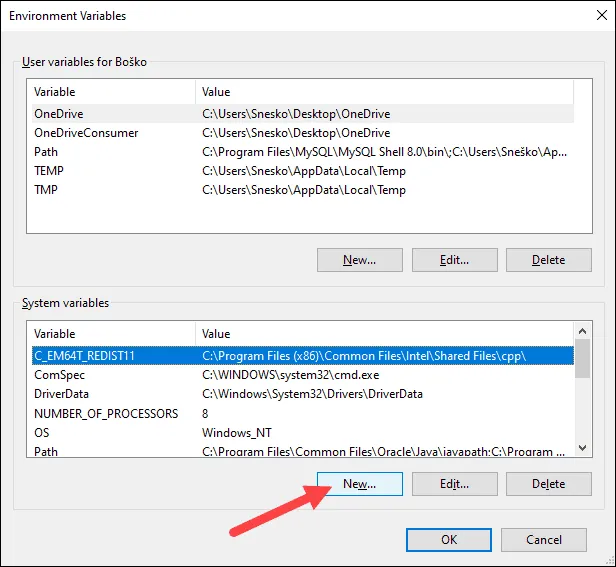
Task: Click New under System variables
Action: click(x=359, y=484)
